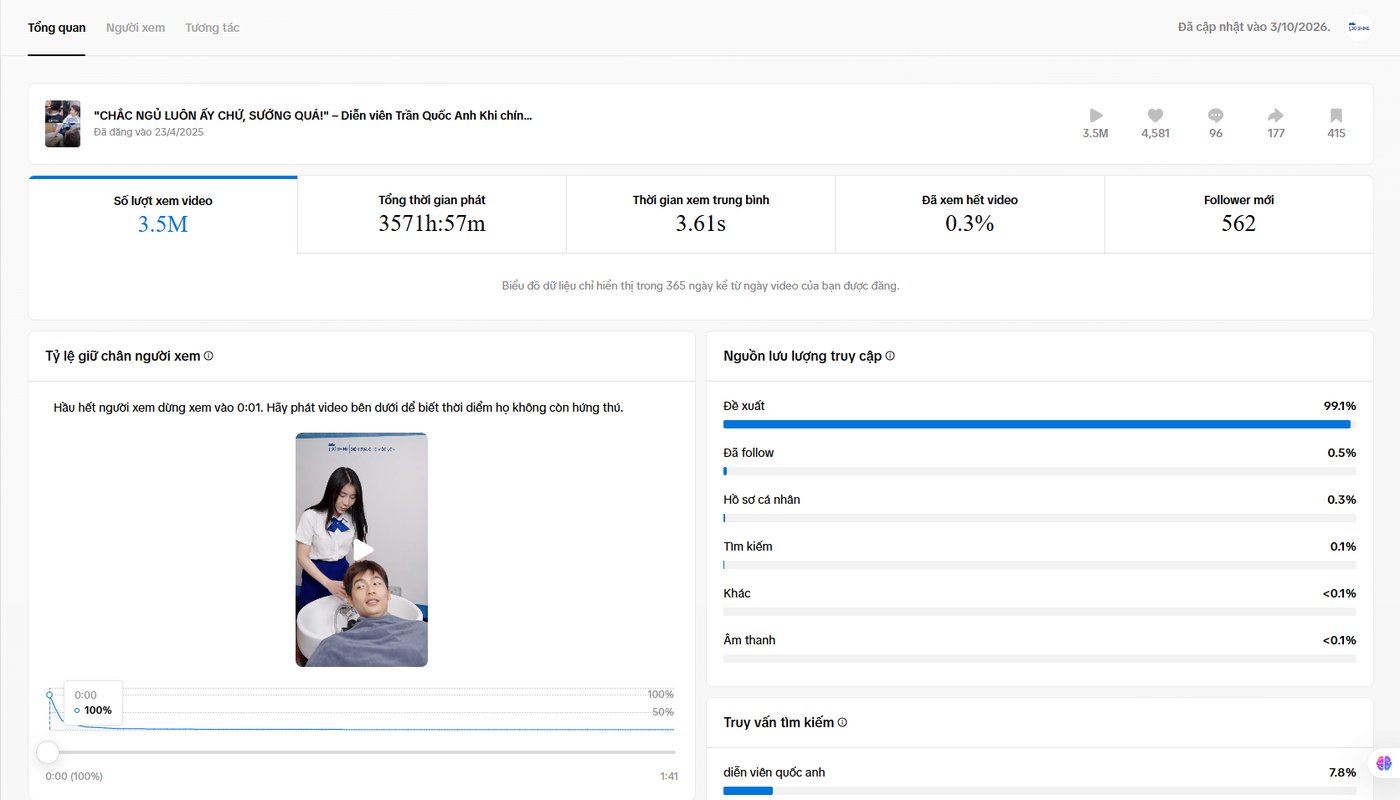Click the play count icon above 3.5M

coord(1096,115)
